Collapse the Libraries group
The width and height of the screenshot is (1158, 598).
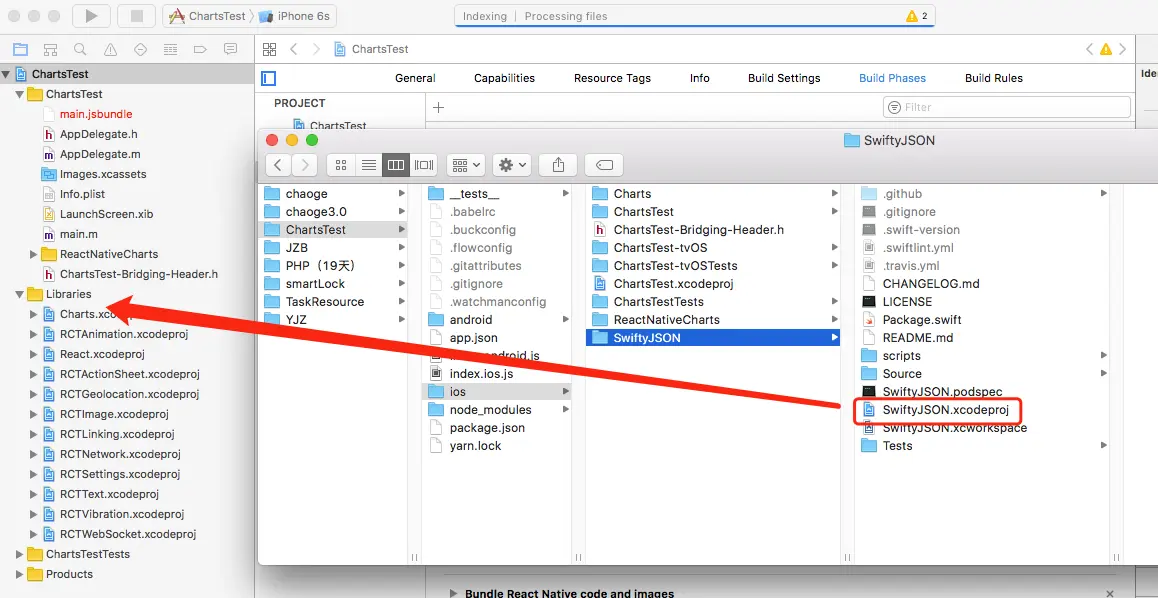pyautogui.click(x=19, y=294)
